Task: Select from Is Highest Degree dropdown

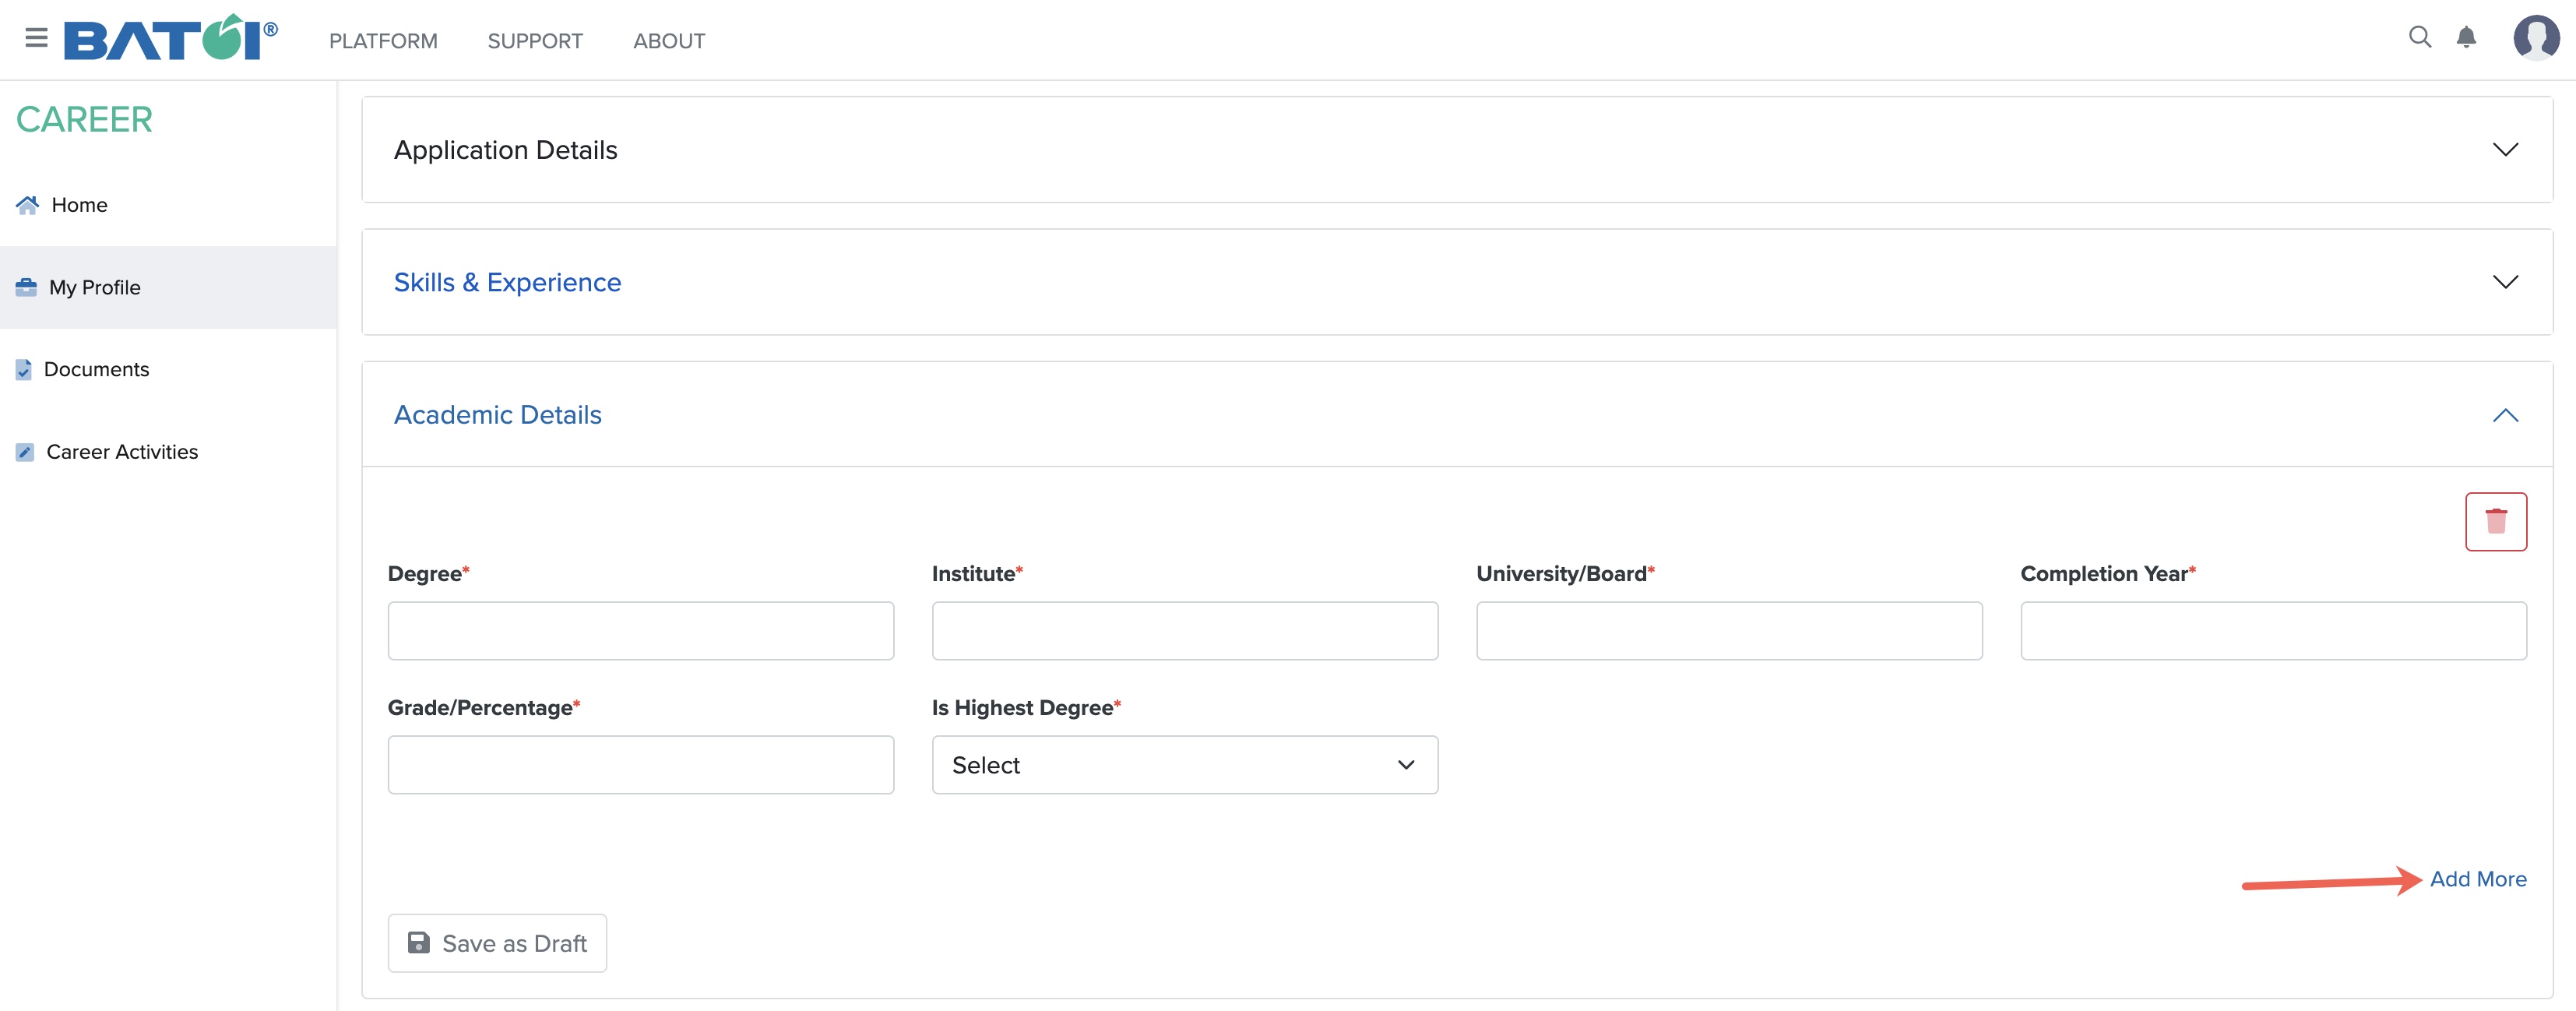Action: tap(1184, 763)
